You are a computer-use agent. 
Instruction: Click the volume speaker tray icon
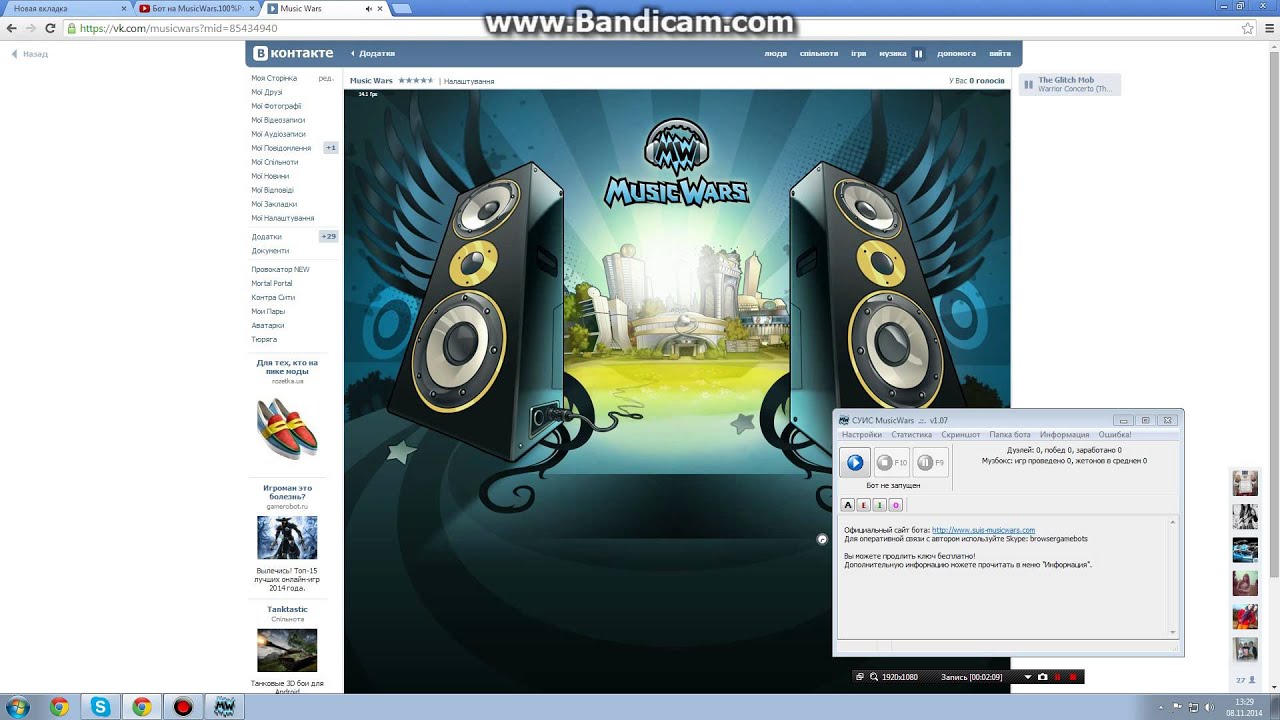point(1208,707)
